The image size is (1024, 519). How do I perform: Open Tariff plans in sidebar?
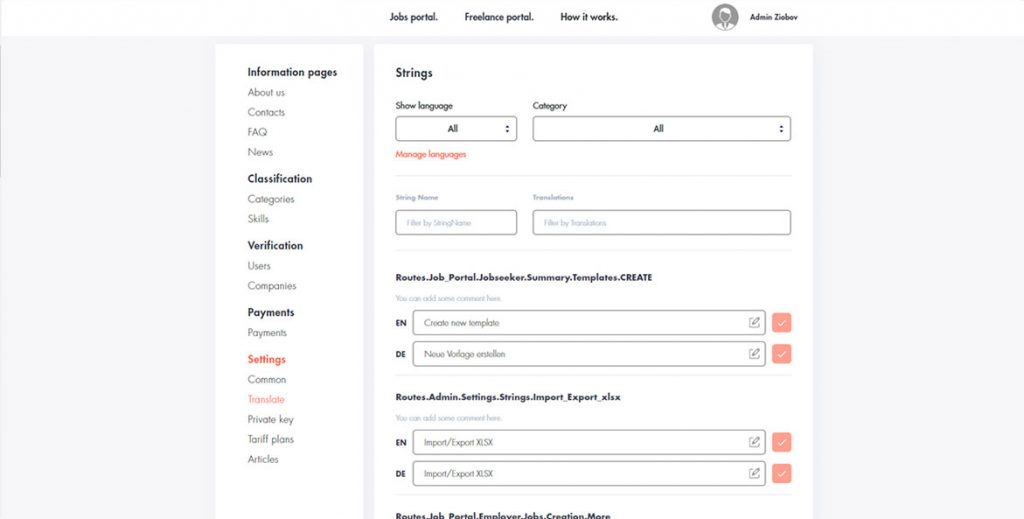tap(271, 439)
